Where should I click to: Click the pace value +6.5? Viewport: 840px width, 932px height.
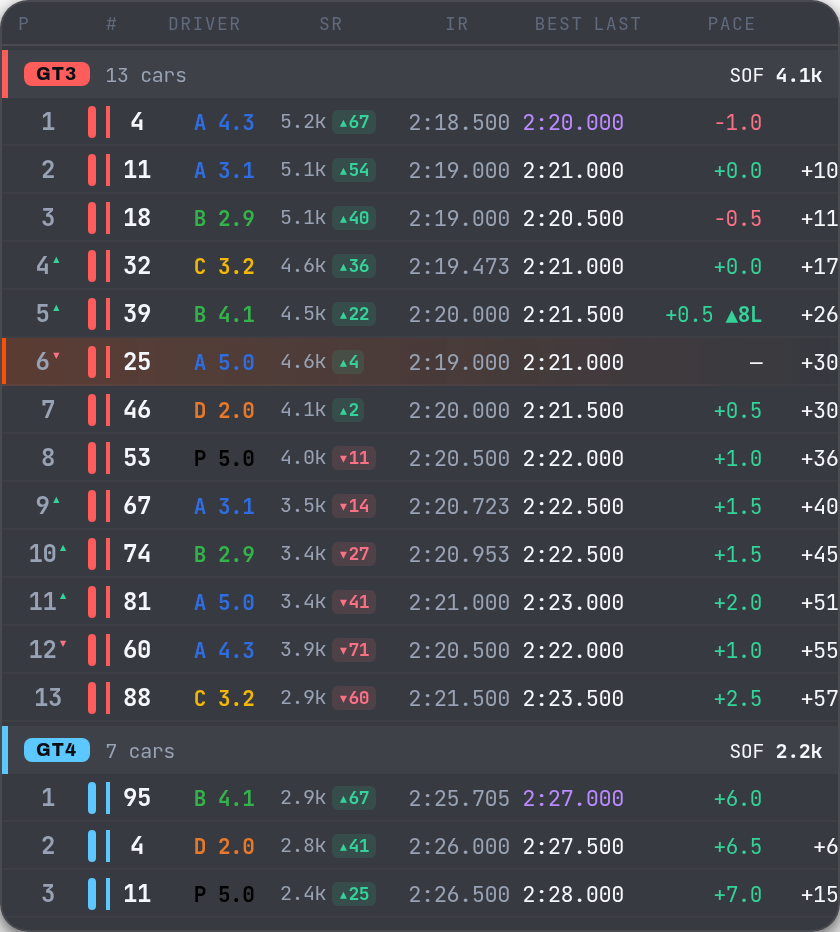point(738,846)
